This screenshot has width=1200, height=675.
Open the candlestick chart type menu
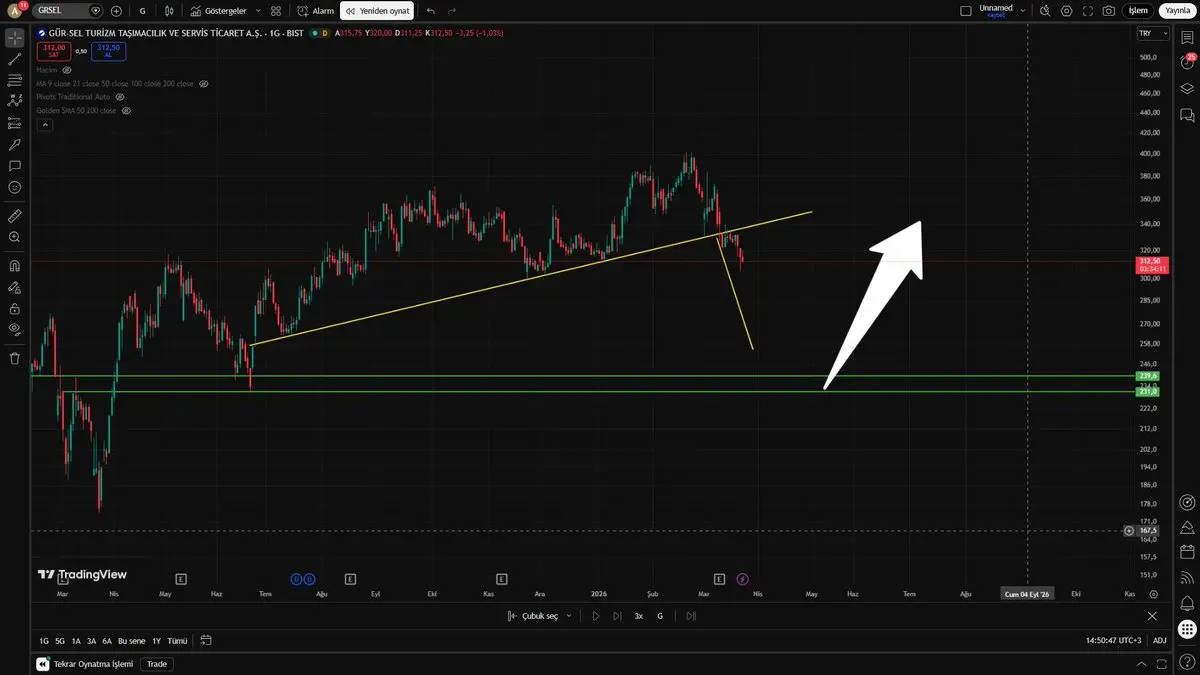(169, 10)
